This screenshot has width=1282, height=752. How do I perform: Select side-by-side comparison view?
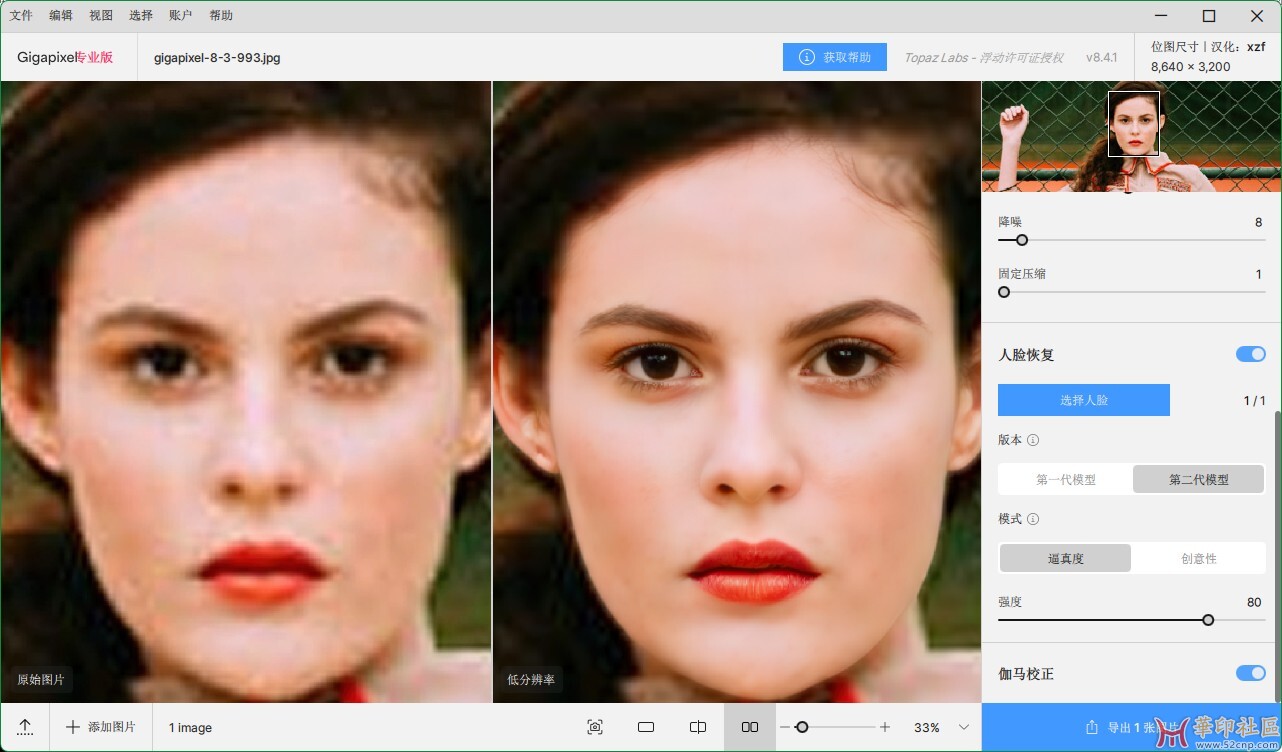click(750, 727)
